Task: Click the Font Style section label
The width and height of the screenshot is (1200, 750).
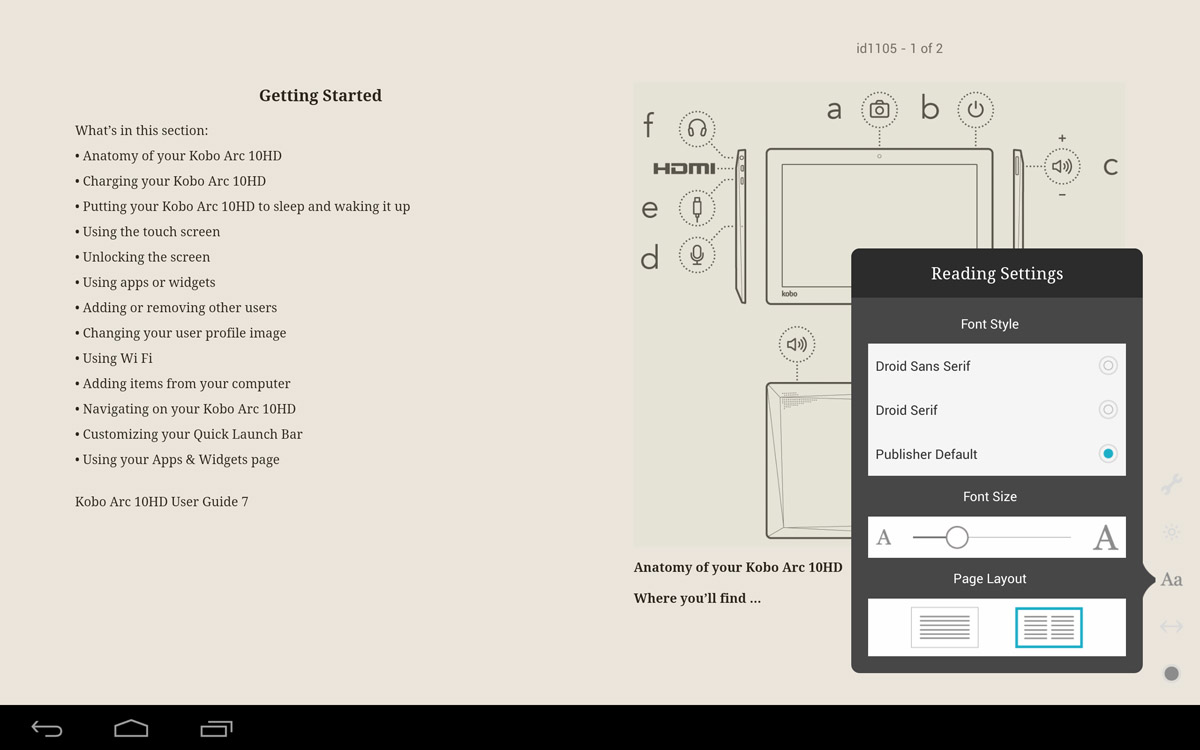Action: (990, 324)
